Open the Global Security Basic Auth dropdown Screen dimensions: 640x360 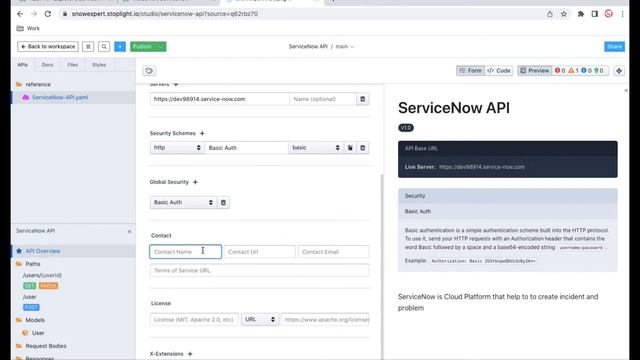click(x=183, y=202)
